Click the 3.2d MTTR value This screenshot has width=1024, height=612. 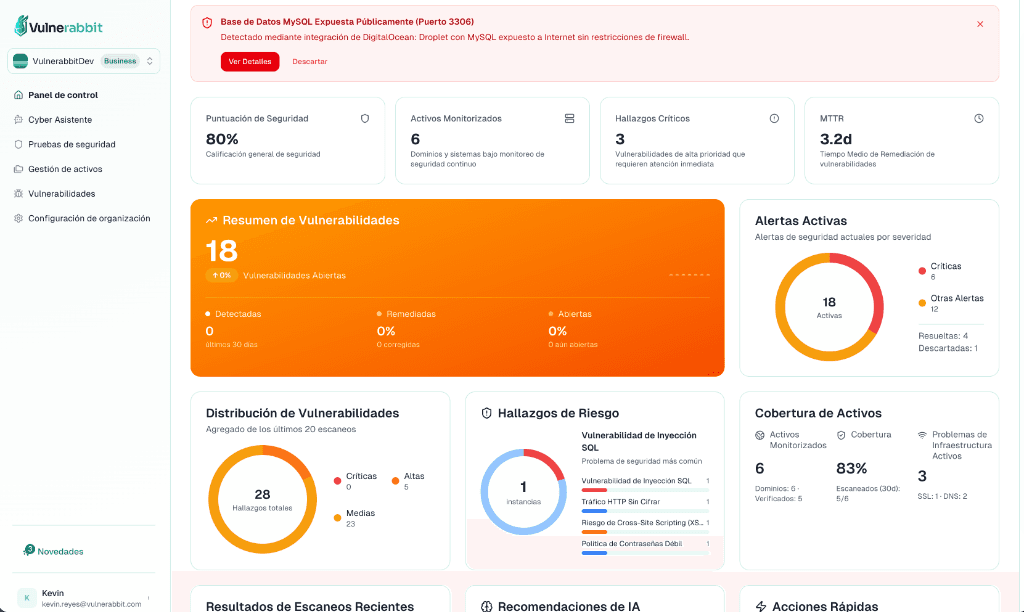[x=836, y=139]
